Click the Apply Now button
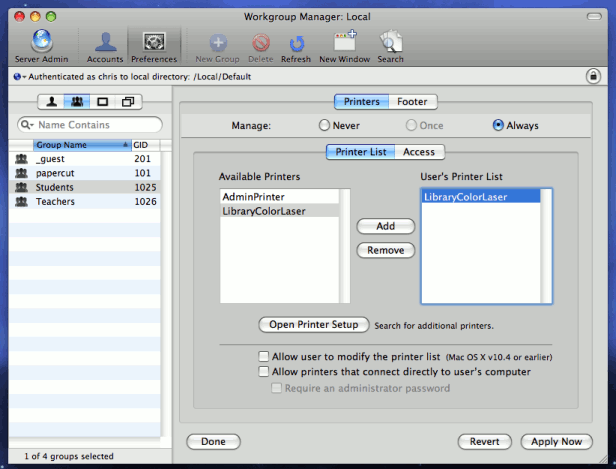616x469 pixels. (x=556, y=442)
